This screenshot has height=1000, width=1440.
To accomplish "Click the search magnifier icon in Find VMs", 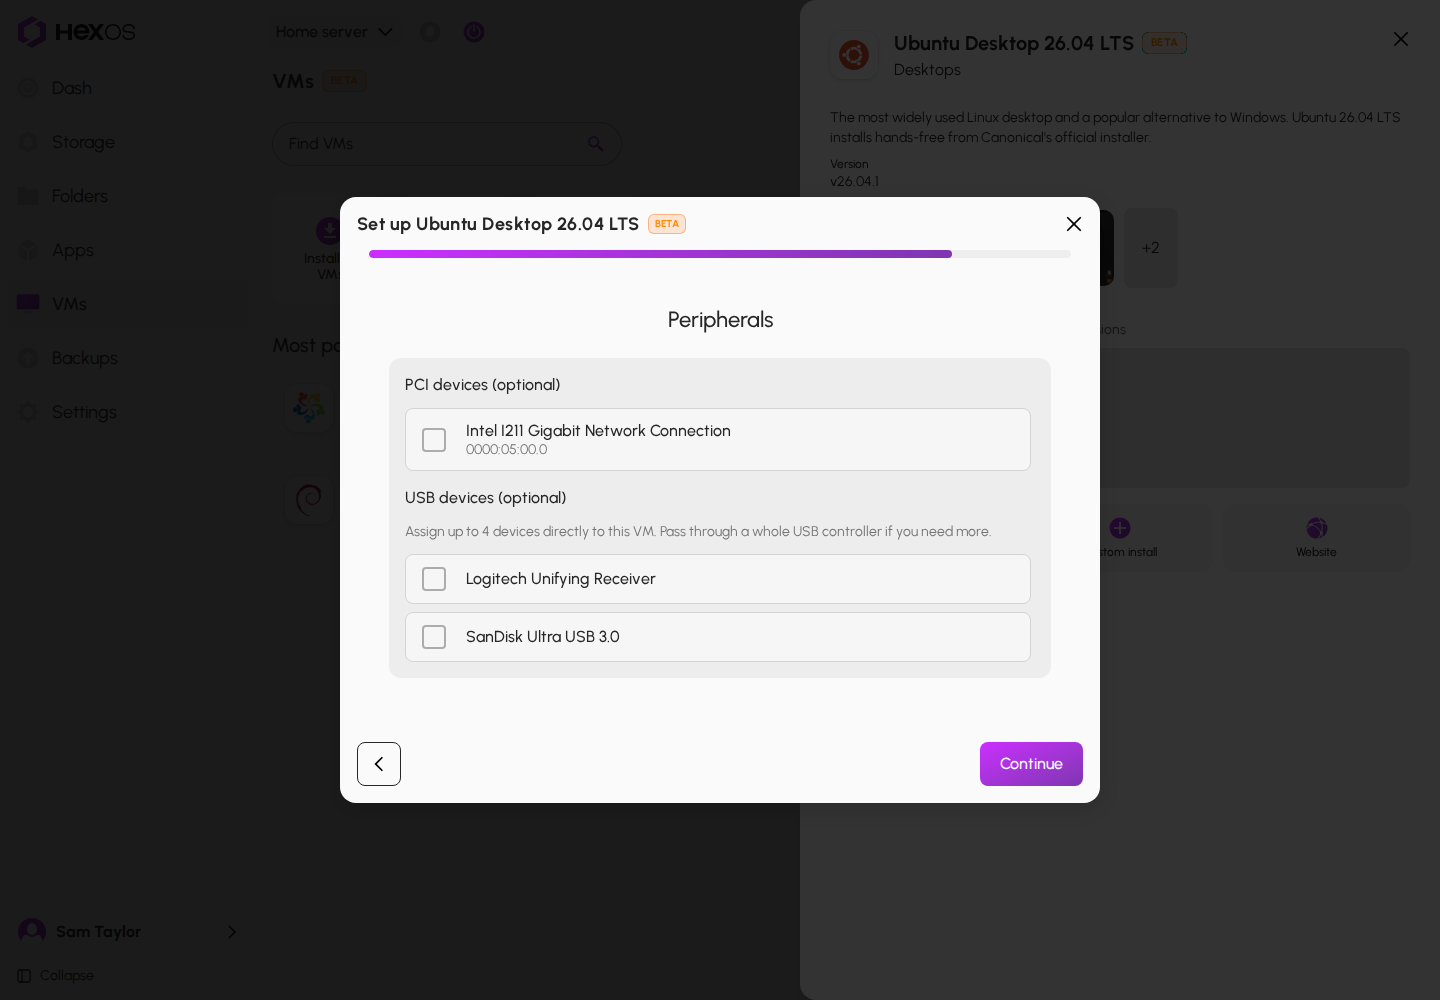I will pyautogui.click(x=596, y=144).
